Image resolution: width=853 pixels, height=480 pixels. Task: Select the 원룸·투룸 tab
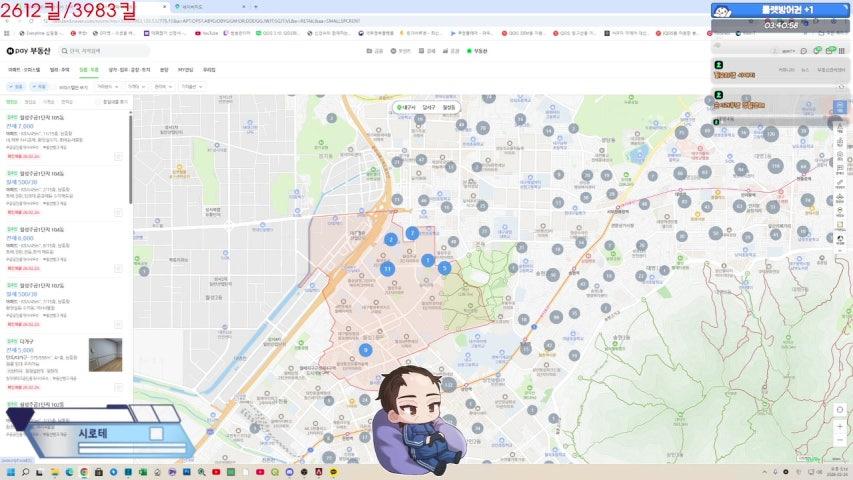[89, 70]
